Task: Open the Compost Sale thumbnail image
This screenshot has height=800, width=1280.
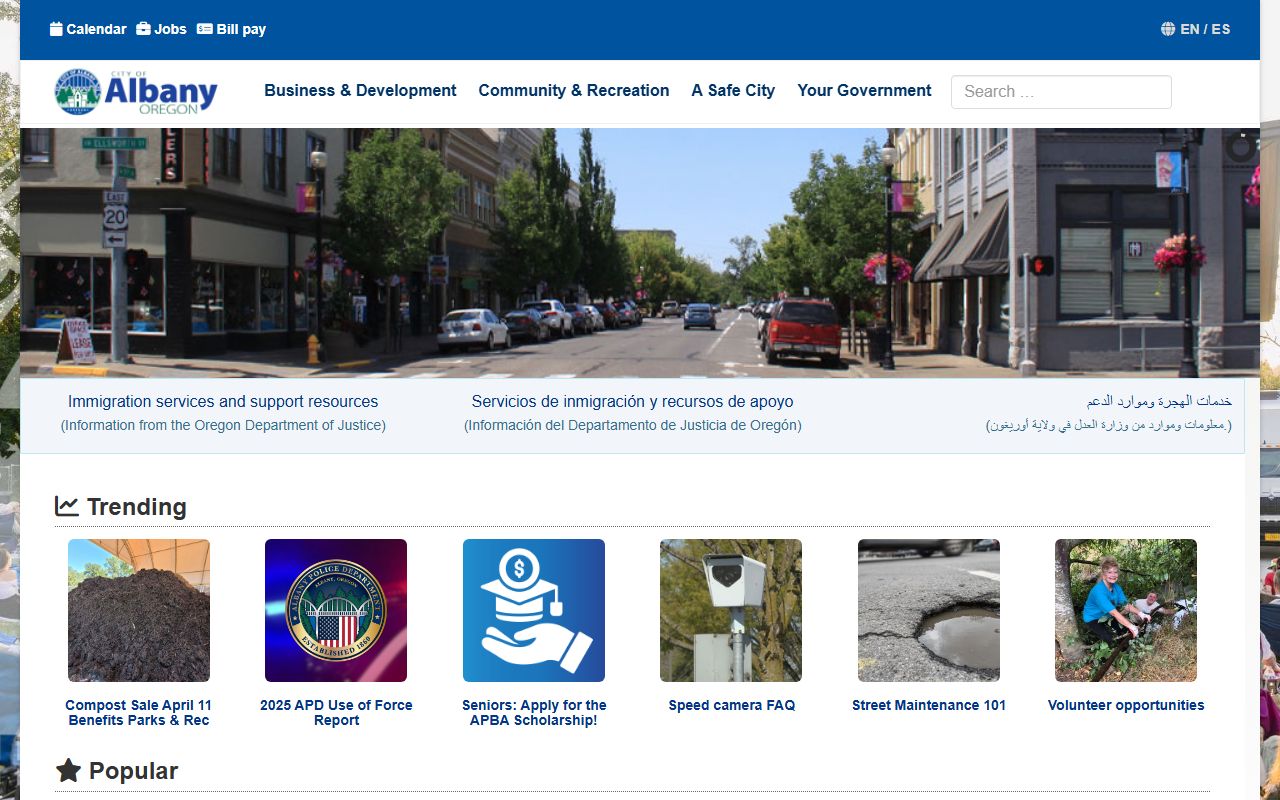Action: pos(139,610)
